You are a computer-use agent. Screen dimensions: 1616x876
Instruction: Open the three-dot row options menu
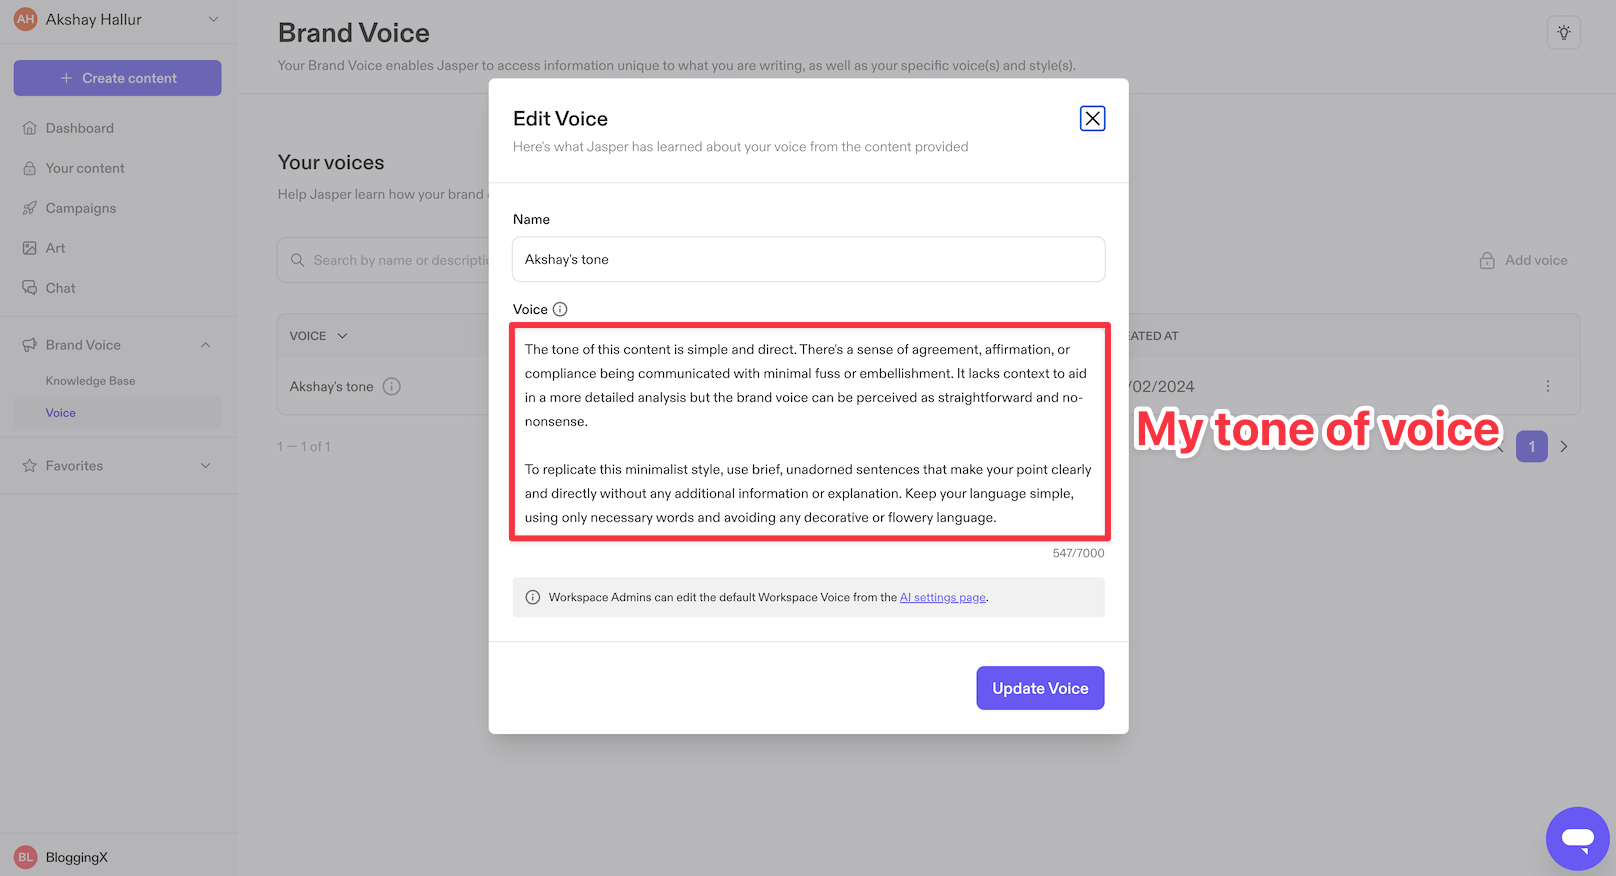coord(1547,386)
